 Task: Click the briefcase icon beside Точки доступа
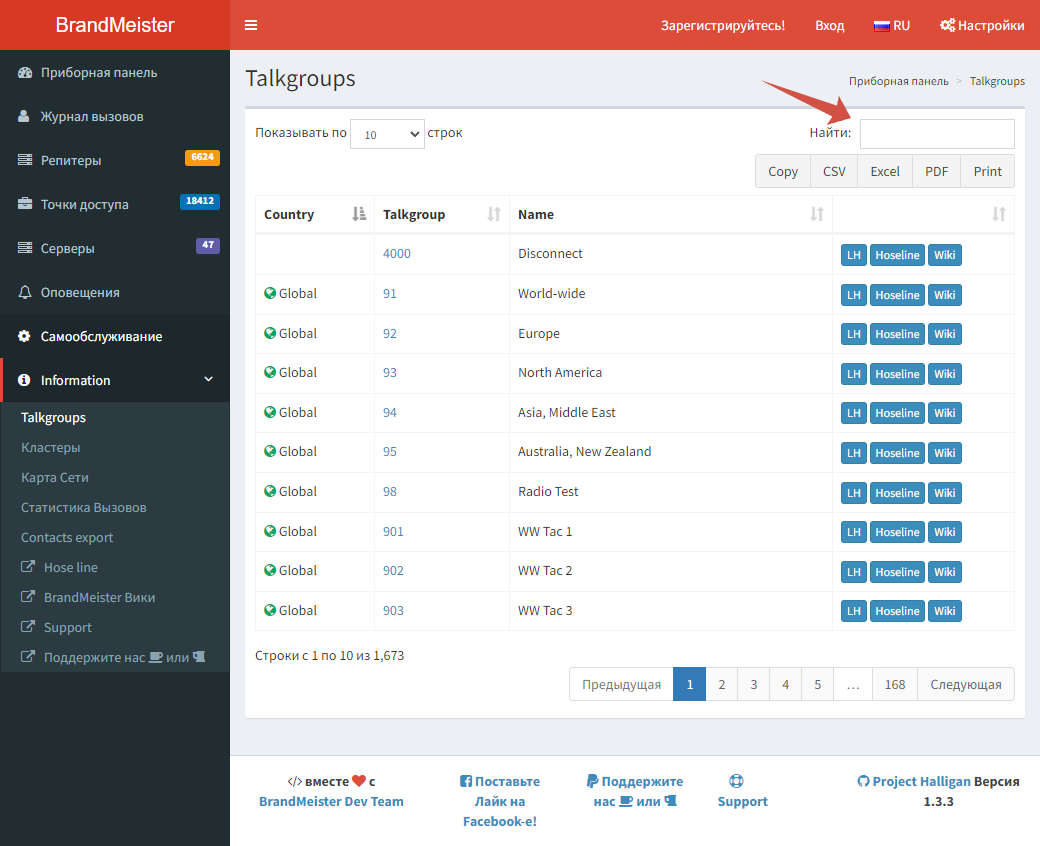25,204
